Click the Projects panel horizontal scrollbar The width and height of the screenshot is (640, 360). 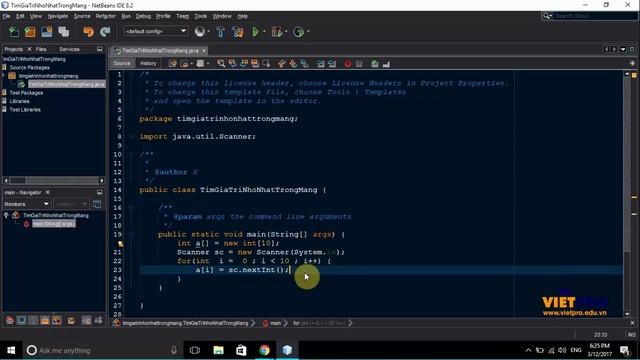pos(53,180)
